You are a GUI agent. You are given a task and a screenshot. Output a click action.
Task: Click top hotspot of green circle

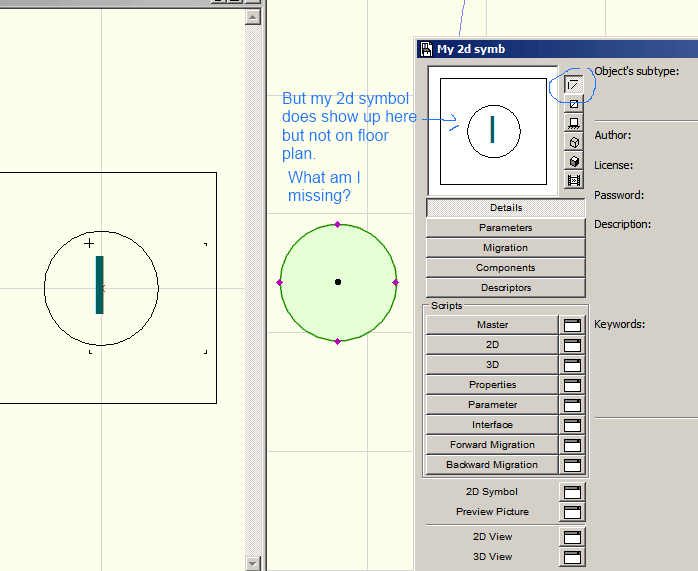pyautogui.click(x=337, y=224)
